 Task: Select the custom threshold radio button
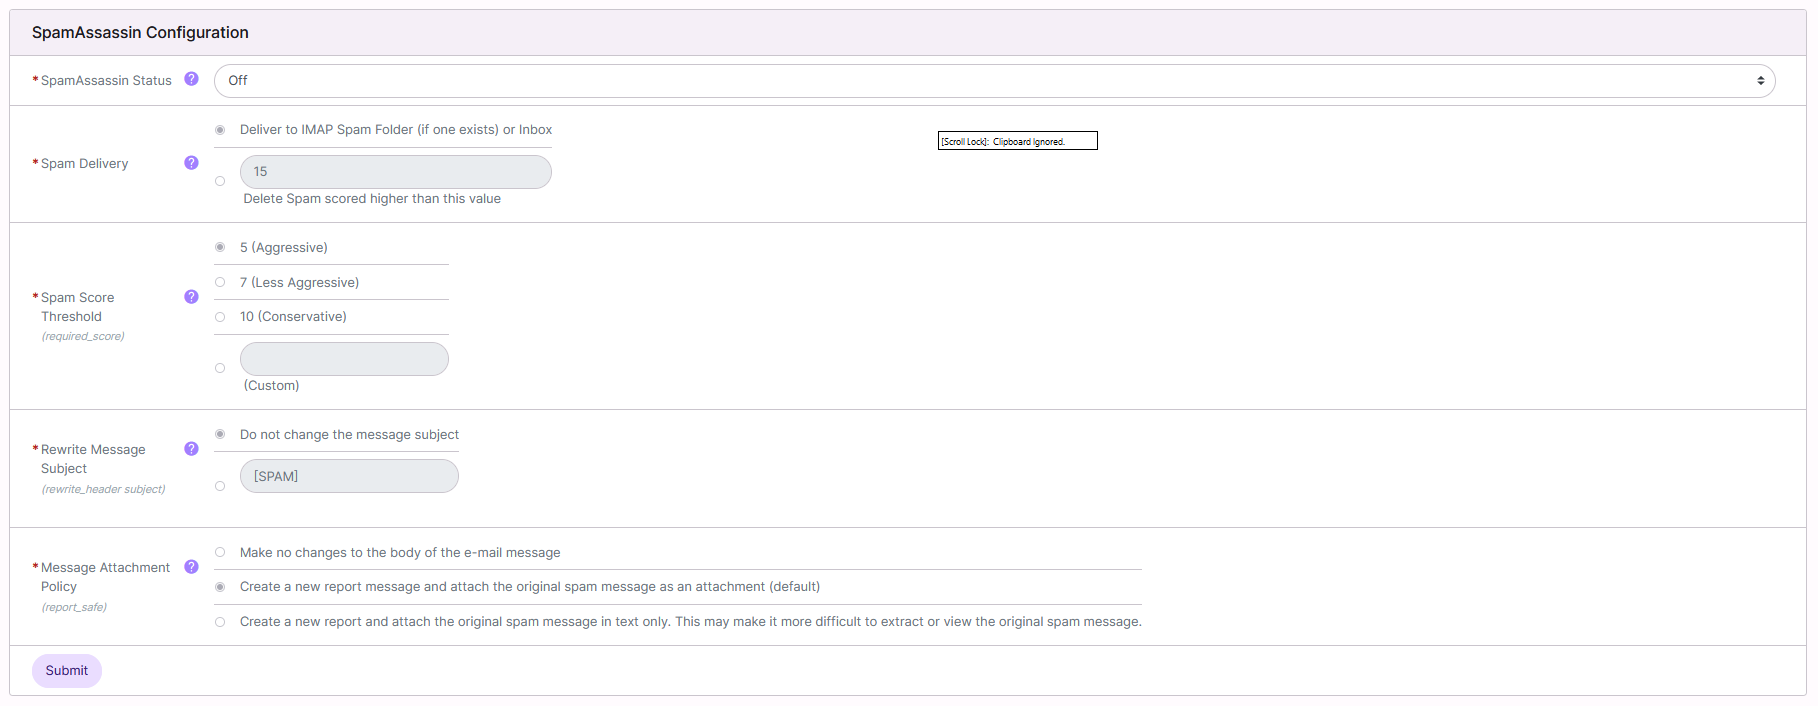(x=220, y=368)
